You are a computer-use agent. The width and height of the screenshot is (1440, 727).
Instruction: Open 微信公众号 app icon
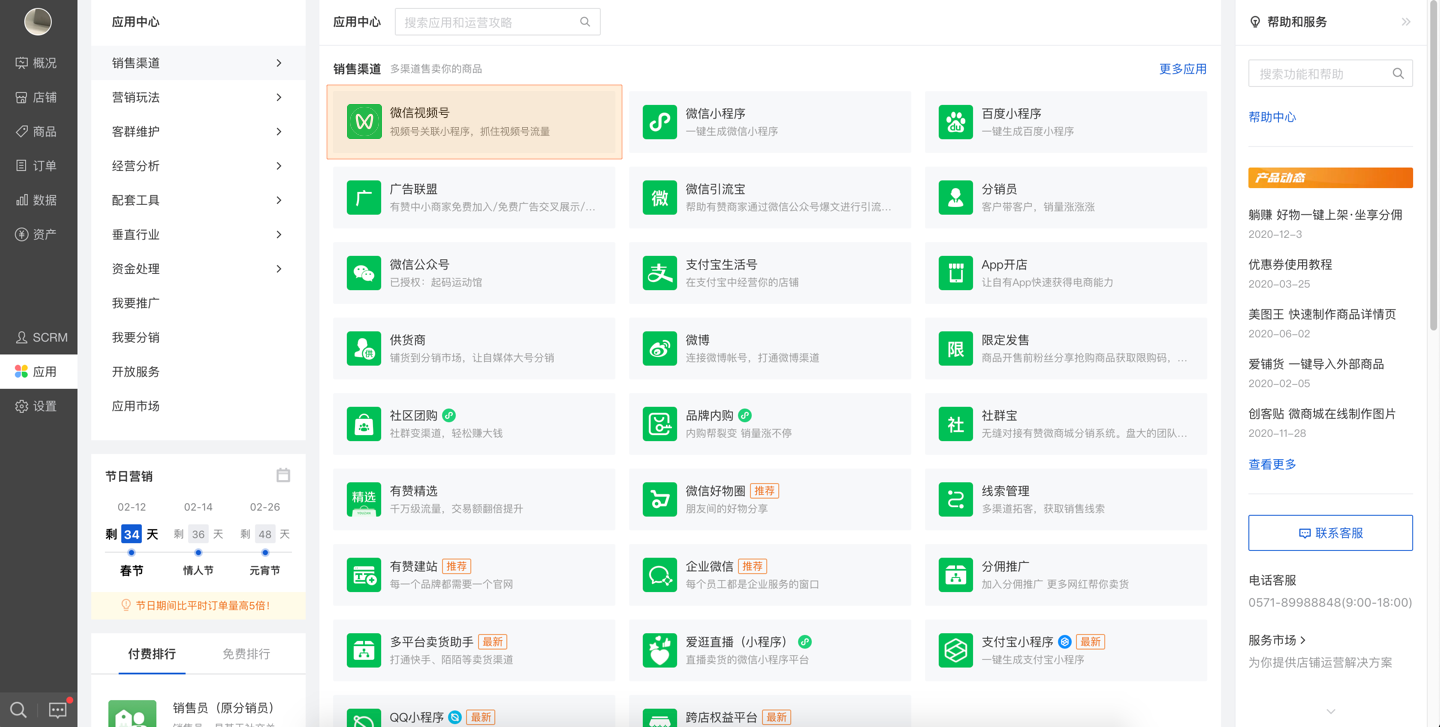point(364,273)
